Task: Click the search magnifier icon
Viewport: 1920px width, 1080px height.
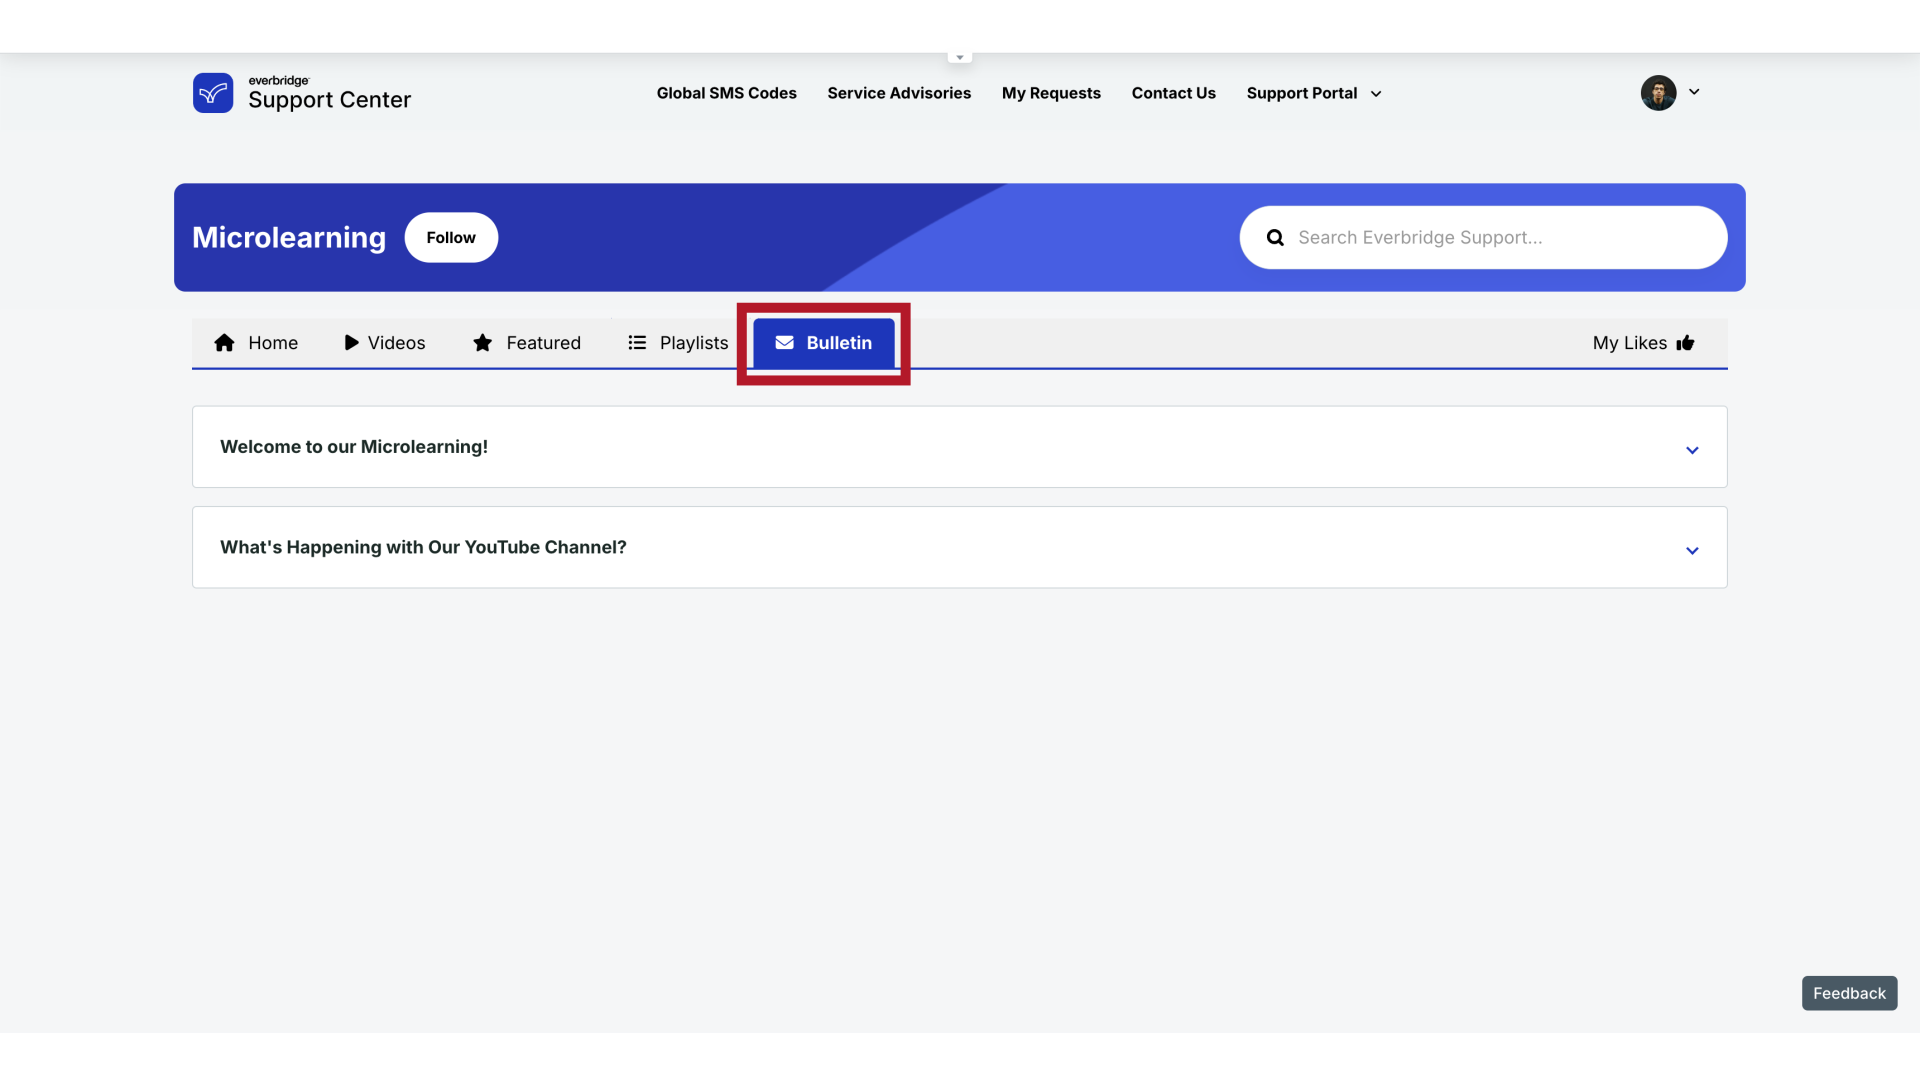Action: point(1275,238)
